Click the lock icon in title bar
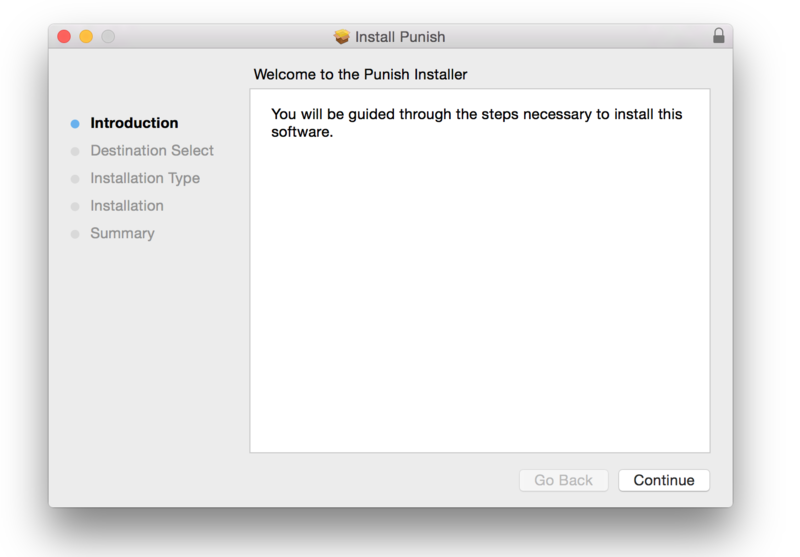Screen dimensions: 800x557 tap(718, 36)
